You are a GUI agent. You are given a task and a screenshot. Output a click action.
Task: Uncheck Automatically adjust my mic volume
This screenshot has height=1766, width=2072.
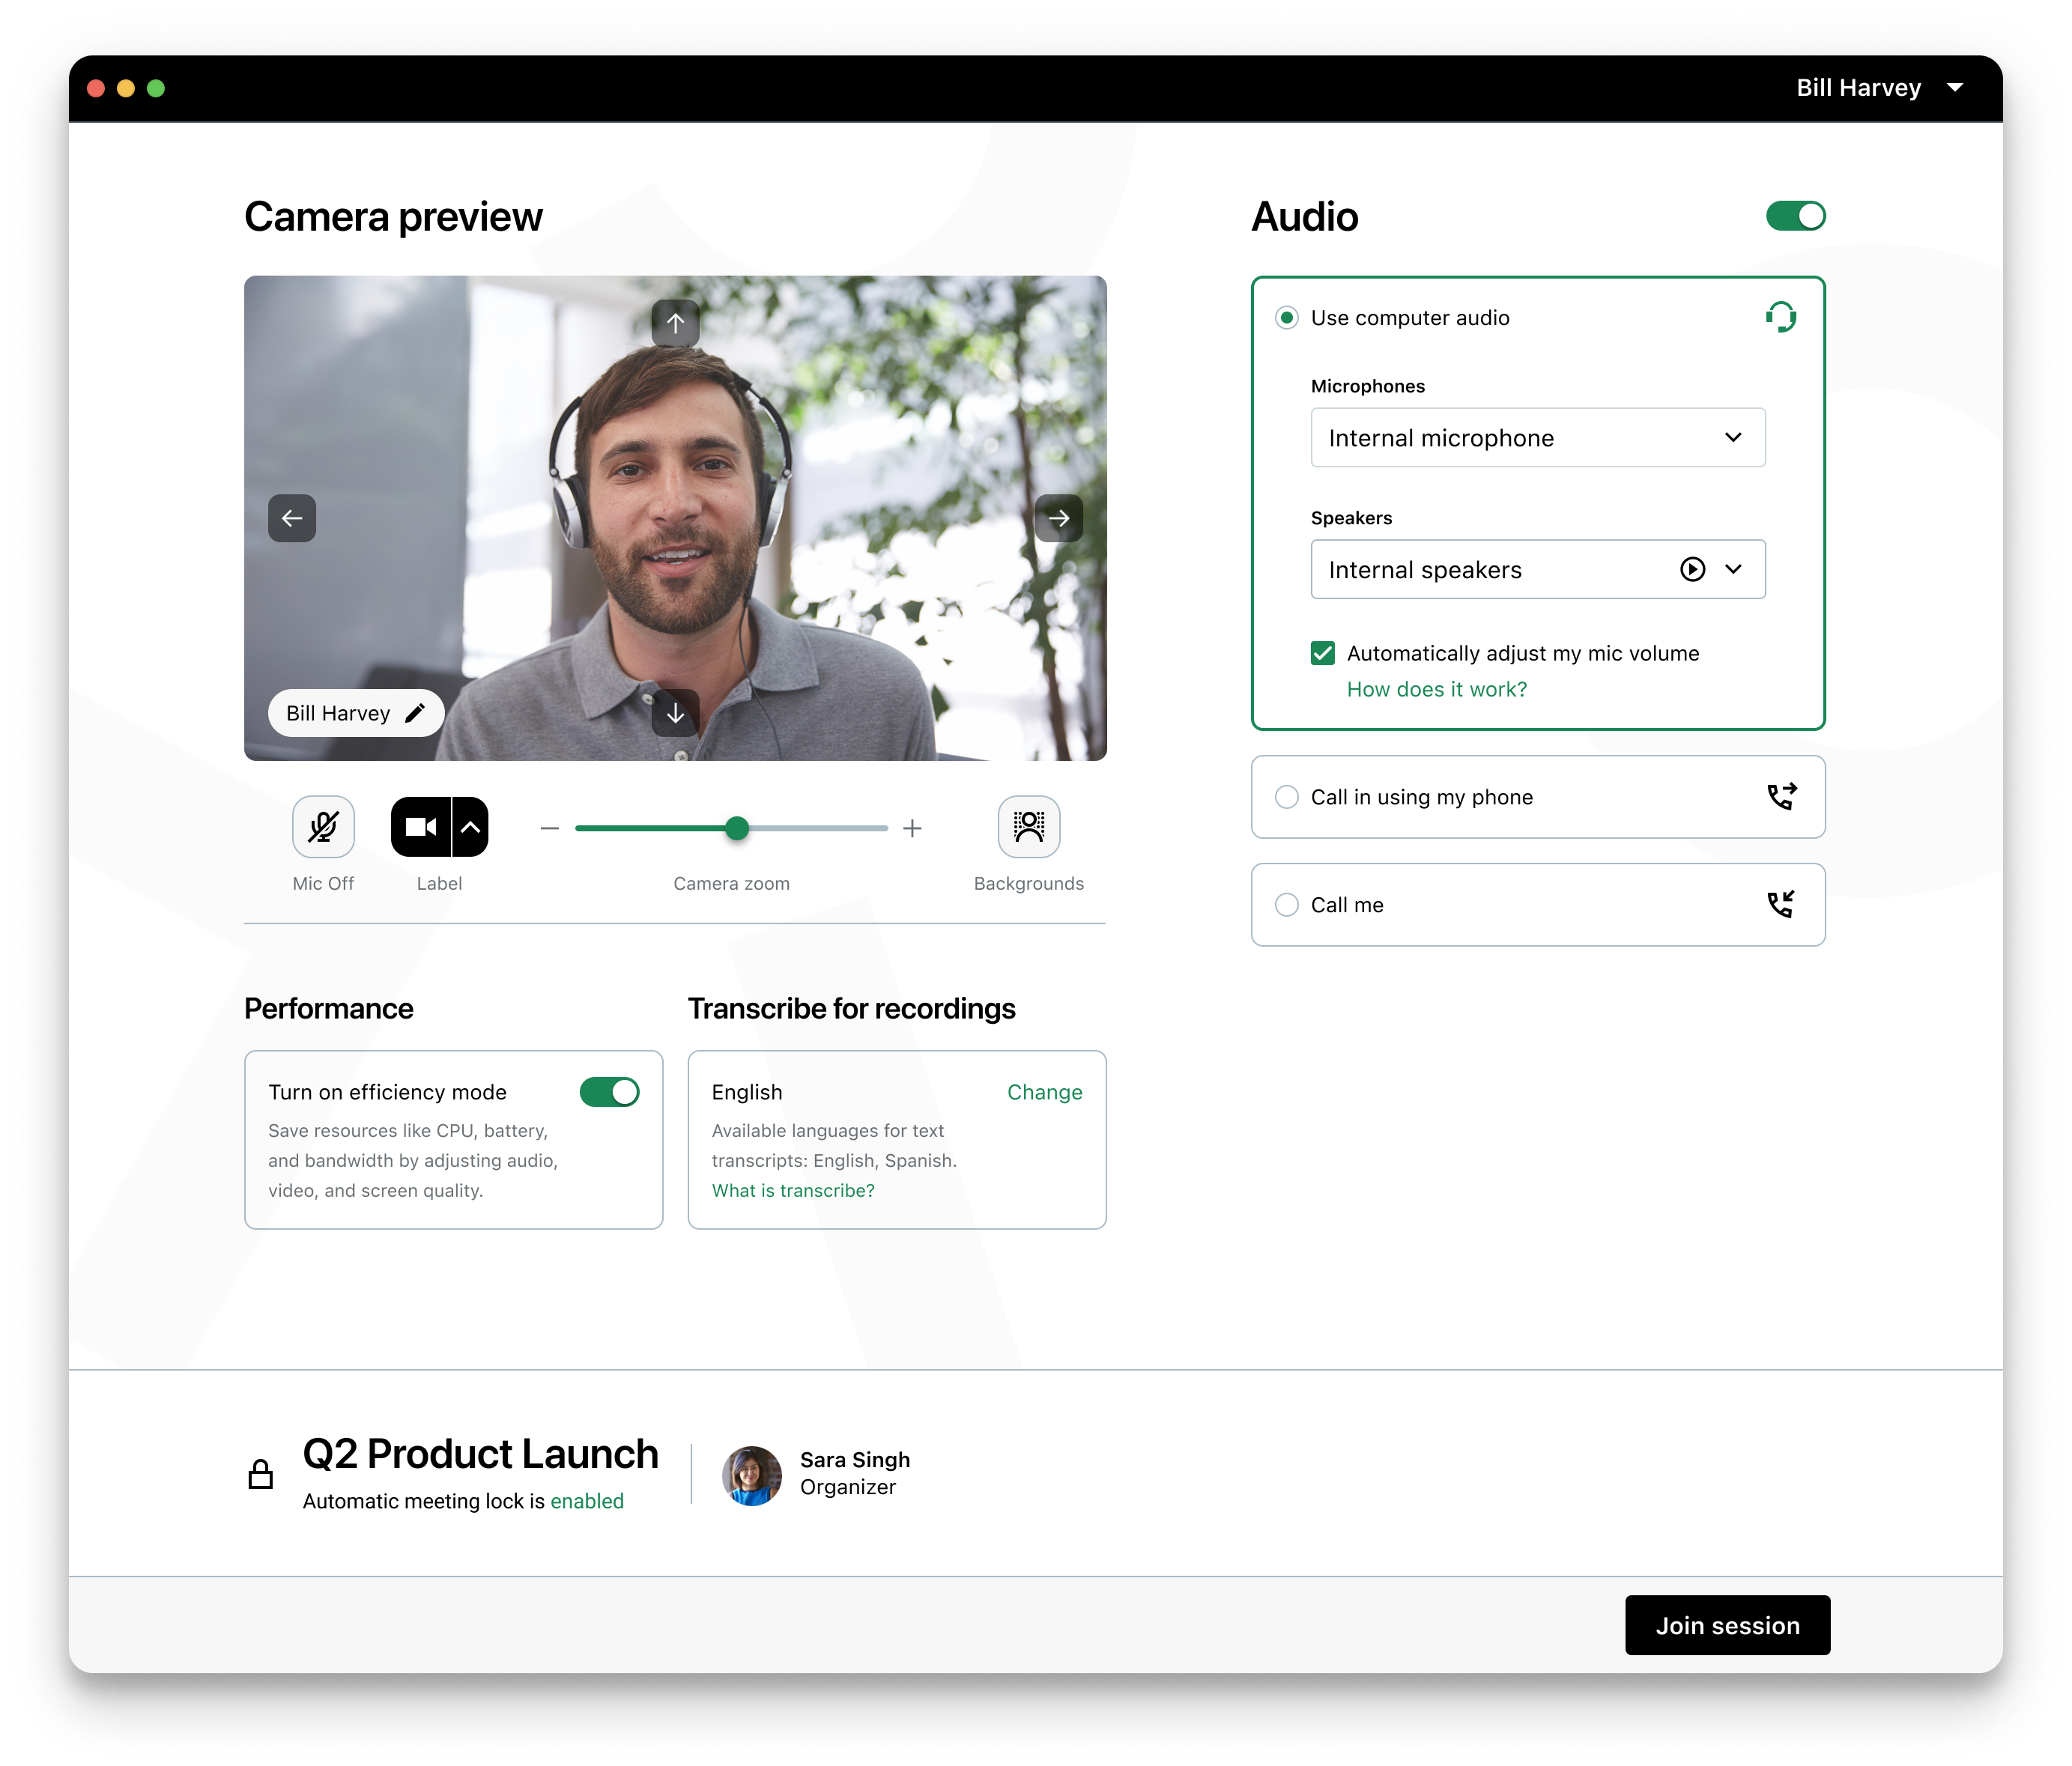(1322, 653)
